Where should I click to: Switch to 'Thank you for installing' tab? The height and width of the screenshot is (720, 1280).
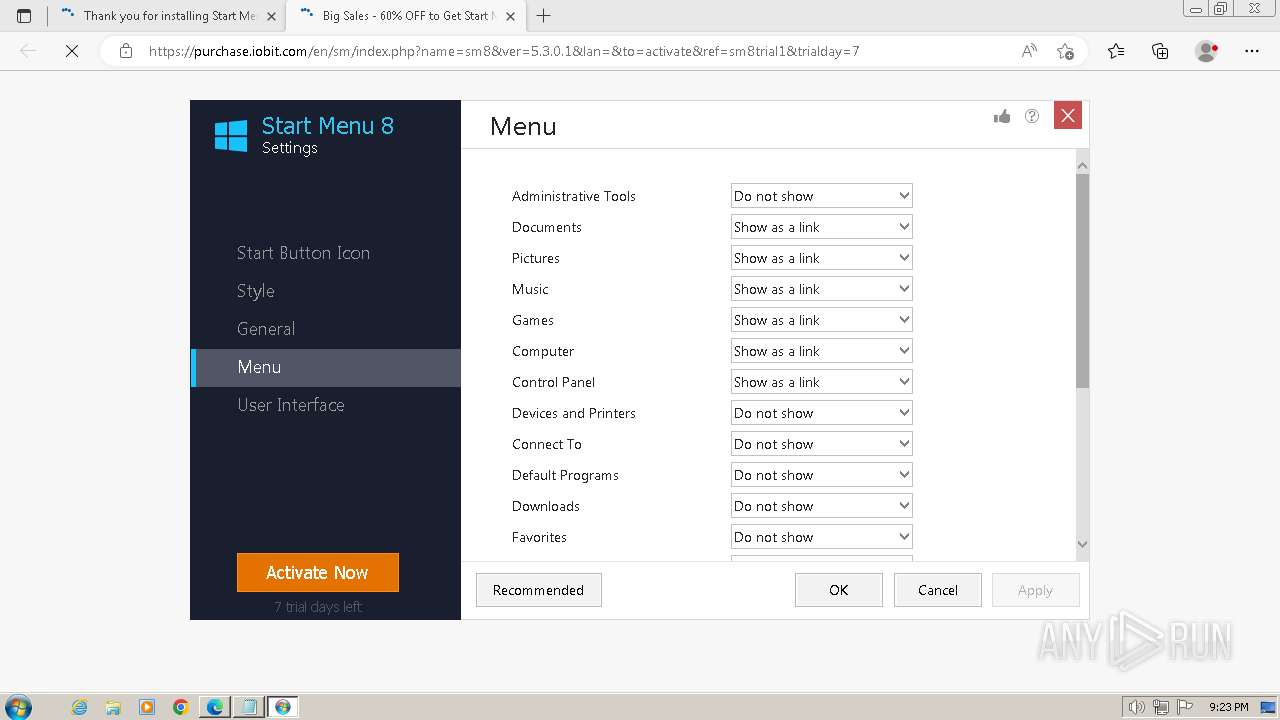pos(166,16)
